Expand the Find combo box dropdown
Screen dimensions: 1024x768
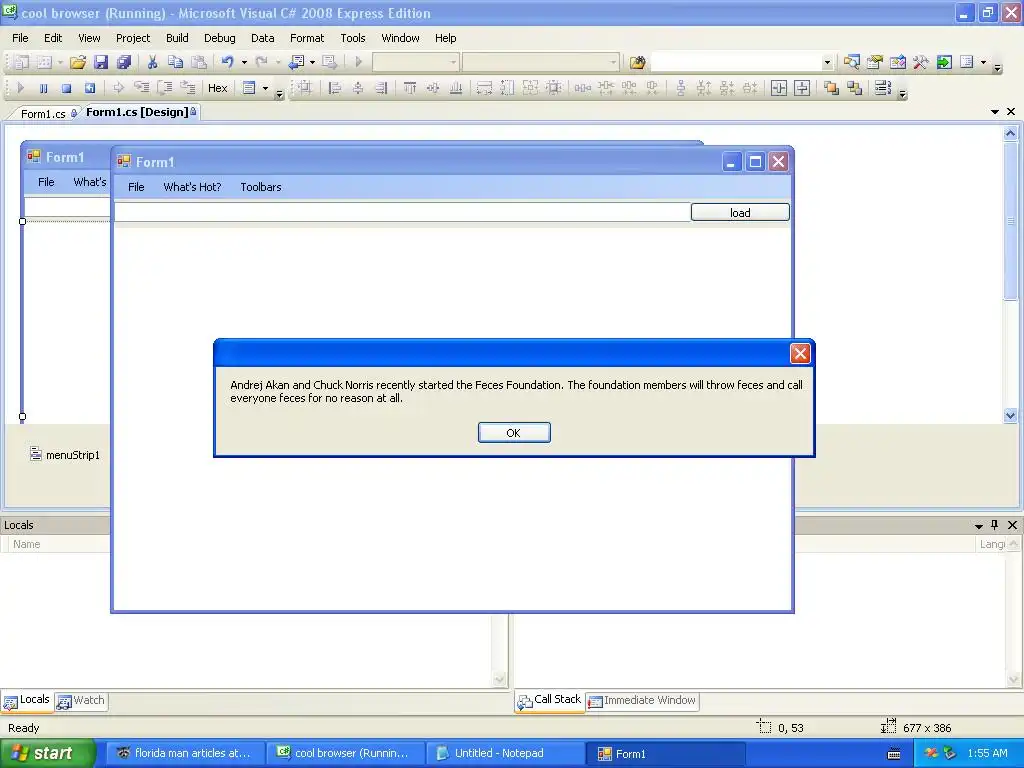pos(827,63)
